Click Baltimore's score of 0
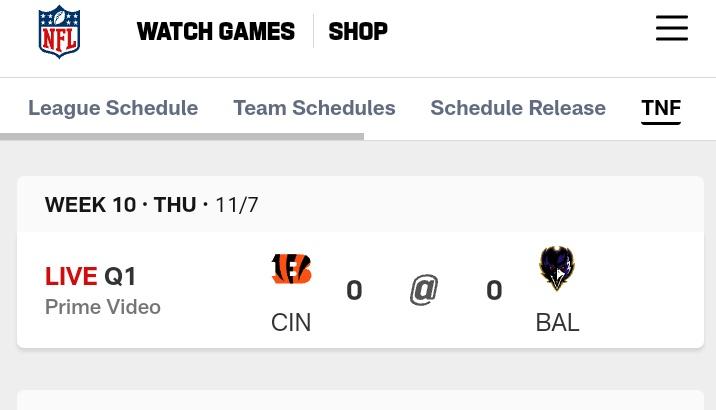 494,290
